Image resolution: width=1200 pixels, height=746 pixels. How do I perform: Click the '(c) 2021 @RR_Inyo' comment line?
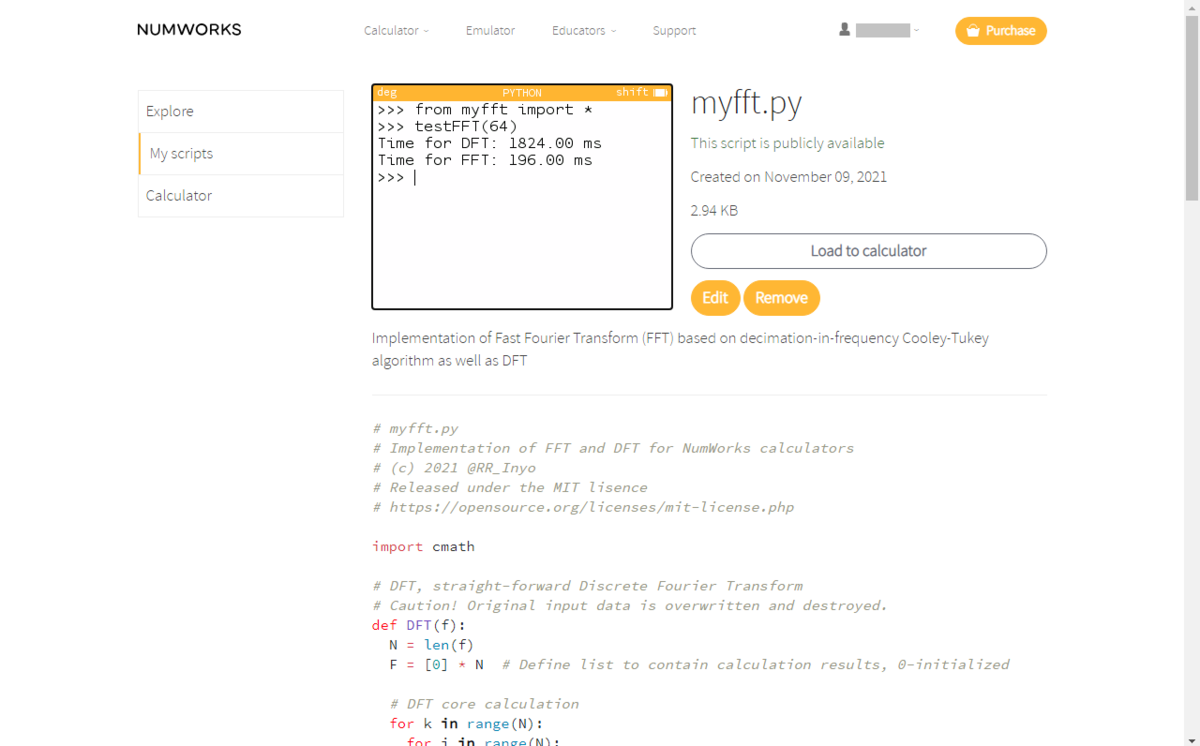pyautogui.click(x=454, y=468)
